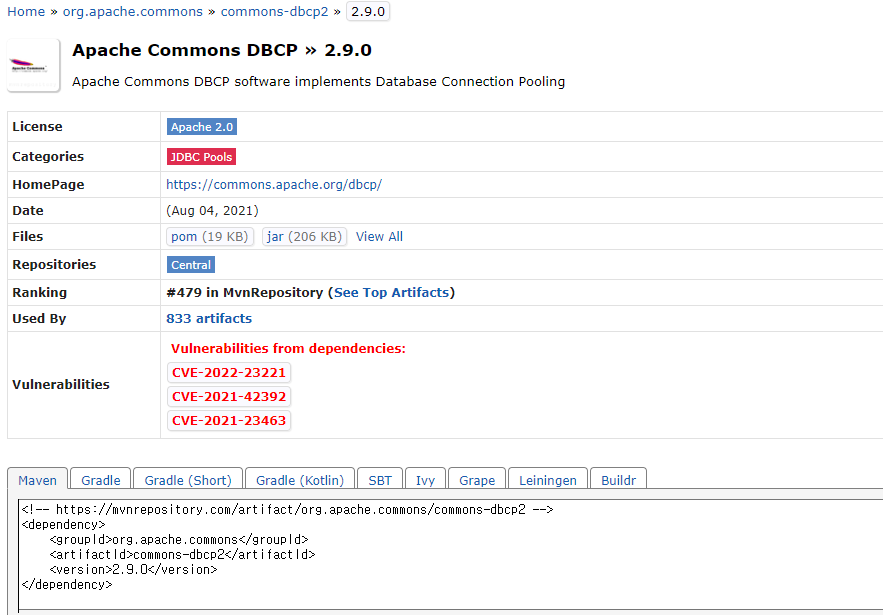Visit the commons.apache.org/dbcp homepage link
The image size is (883, 615).
274,185
